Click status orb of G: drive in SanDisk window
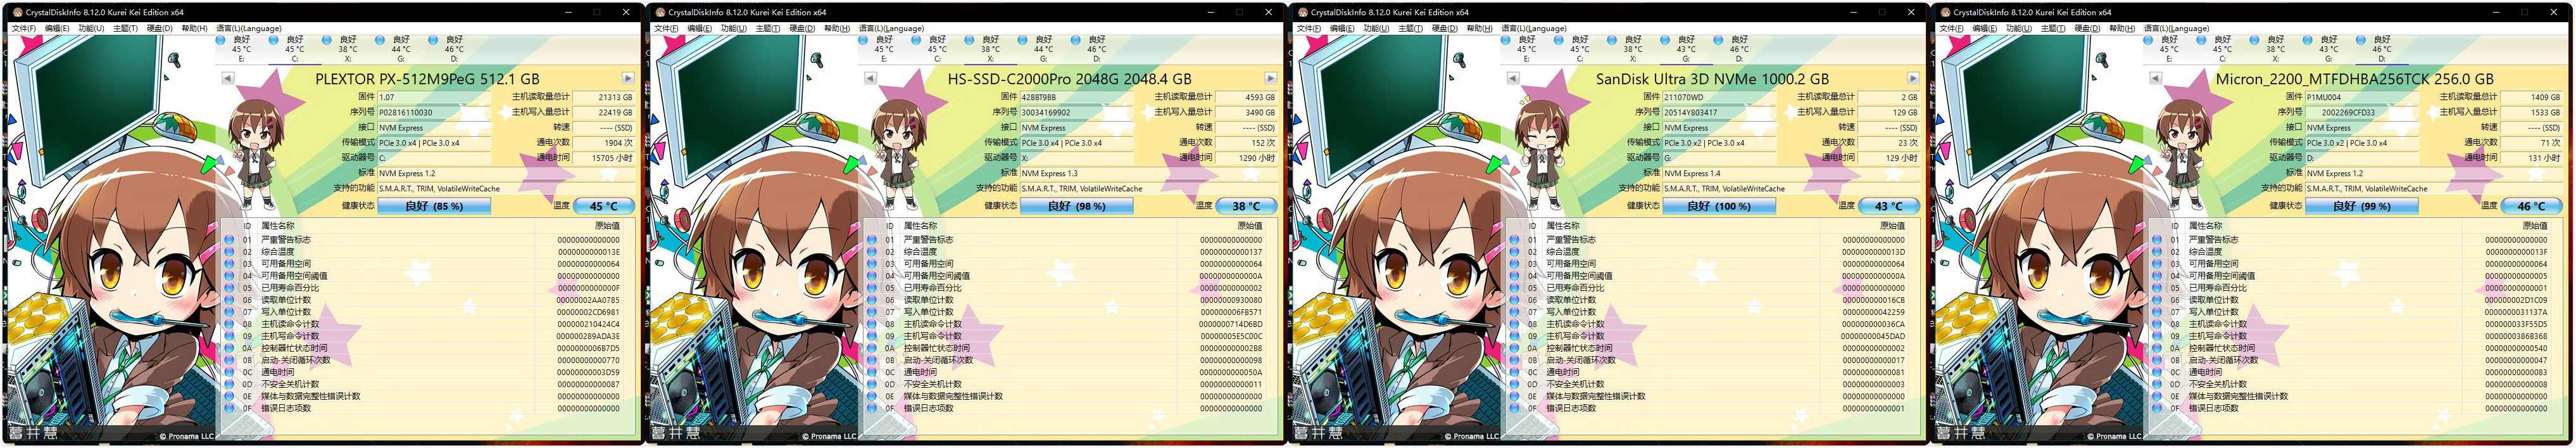This screenshot has width=2576, height=448. 1665,40
